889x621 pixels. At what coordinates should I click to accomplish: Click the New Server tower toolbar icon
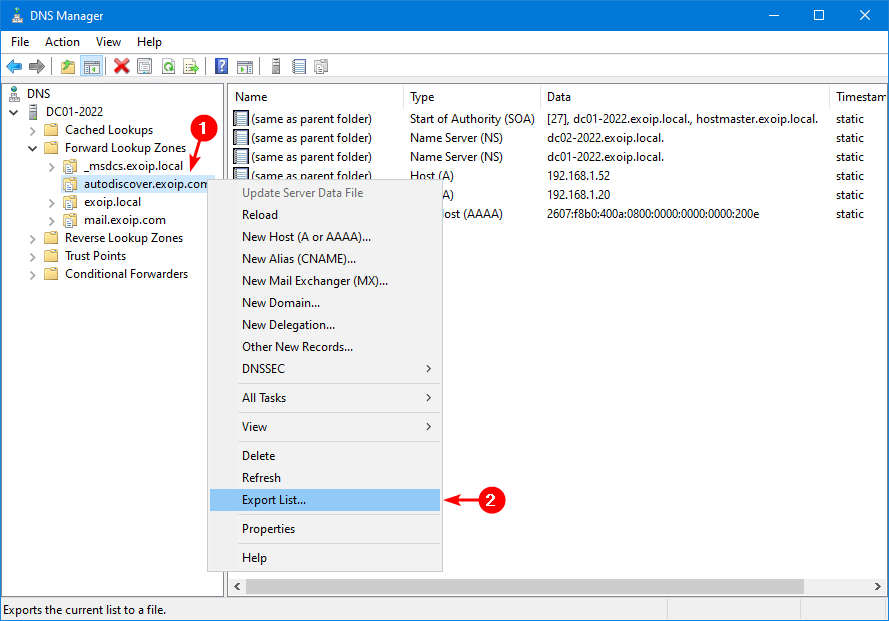(276, 67)
